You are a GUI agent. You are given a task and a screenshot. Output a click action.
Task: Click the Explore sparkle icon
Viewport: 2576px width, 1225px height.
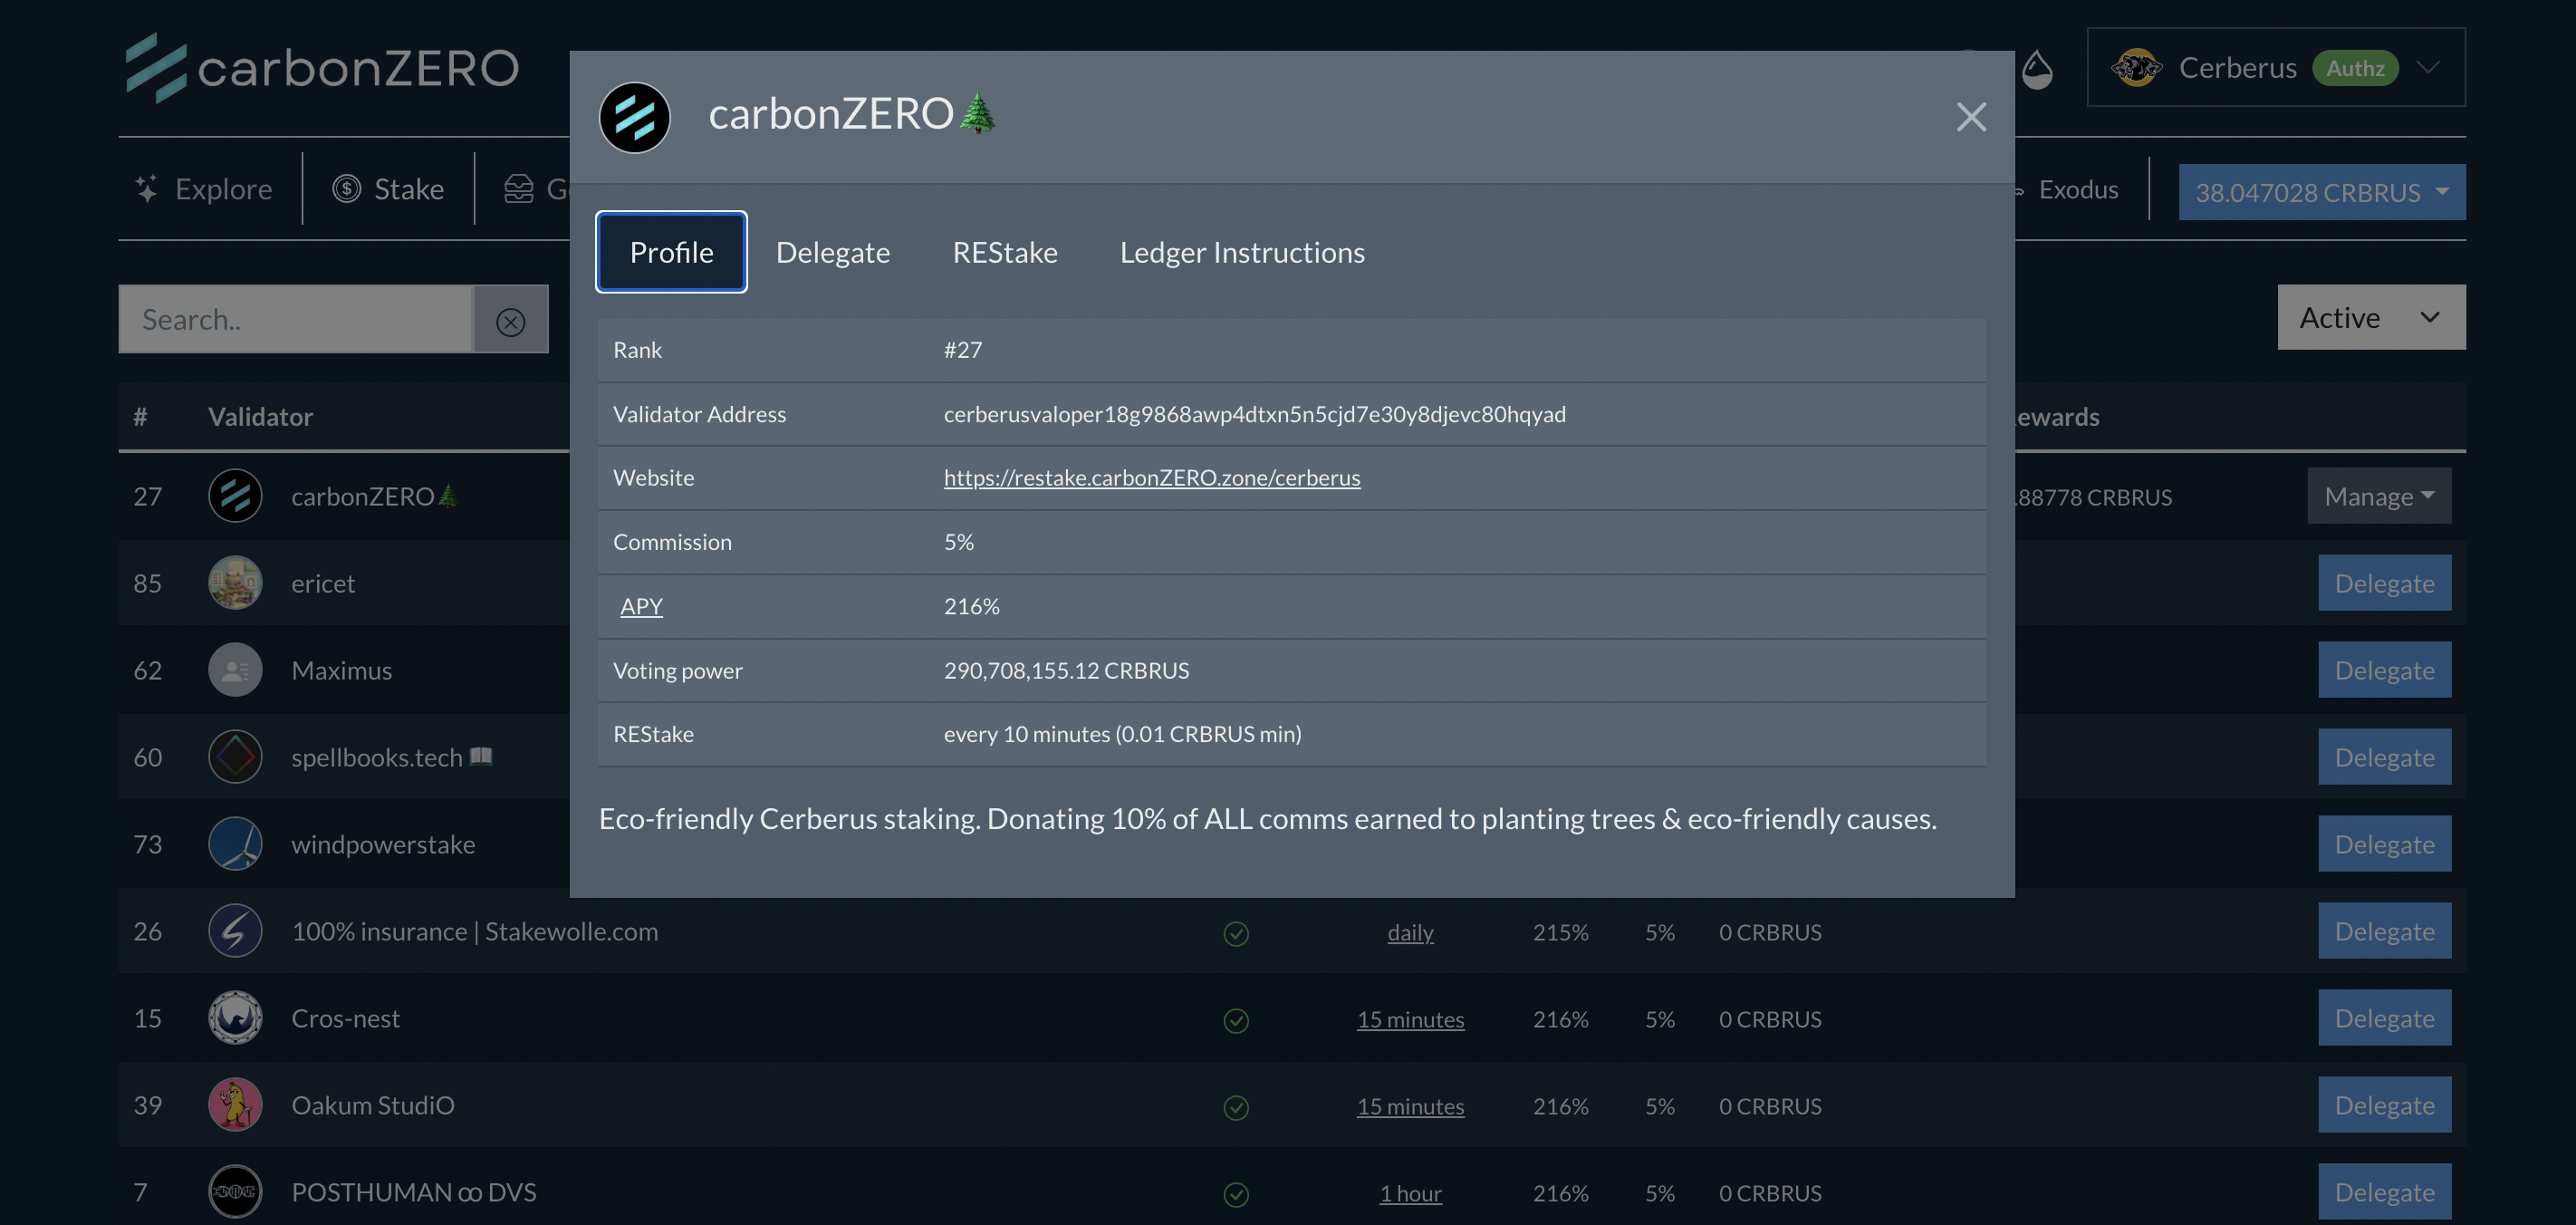[x=147, y=189]
